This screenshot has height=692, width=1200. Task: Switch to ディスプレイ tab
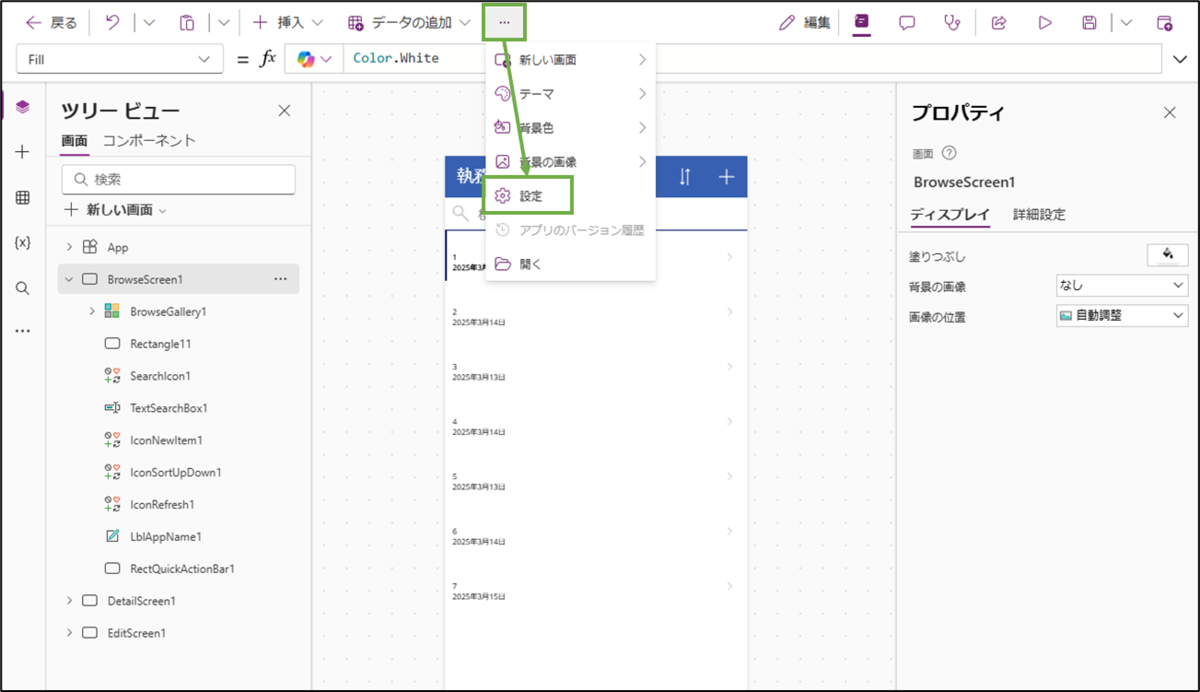click(950, 214)
